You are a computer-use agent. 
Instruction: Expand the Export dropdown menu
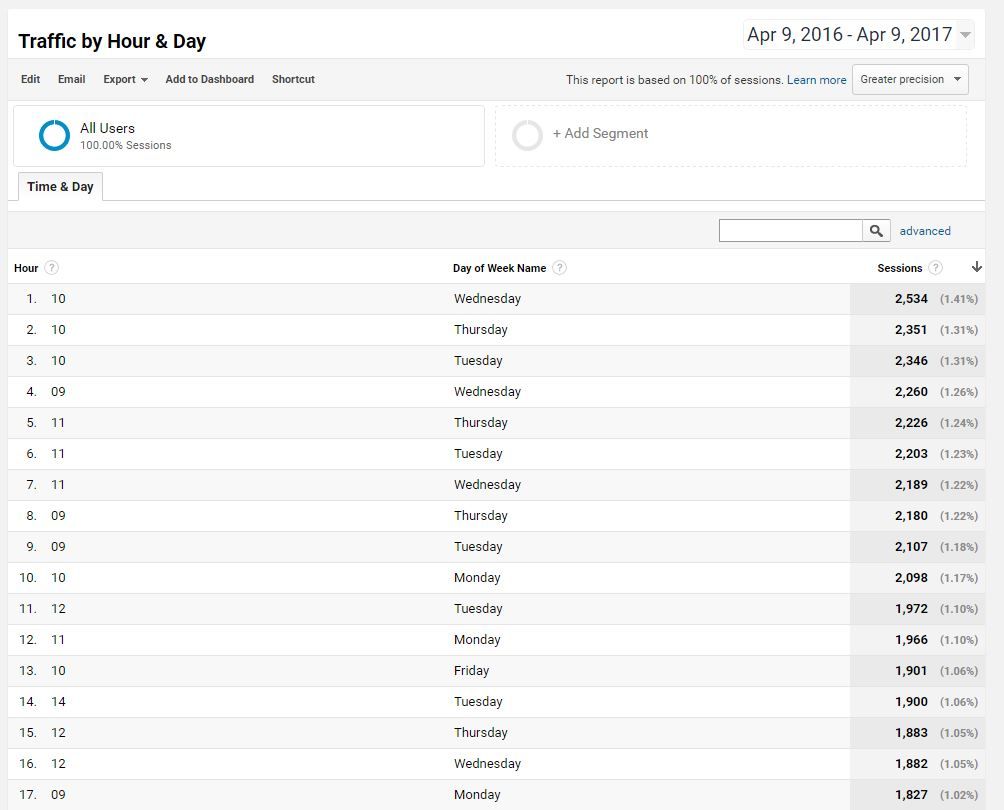click(x=125, y=79)
